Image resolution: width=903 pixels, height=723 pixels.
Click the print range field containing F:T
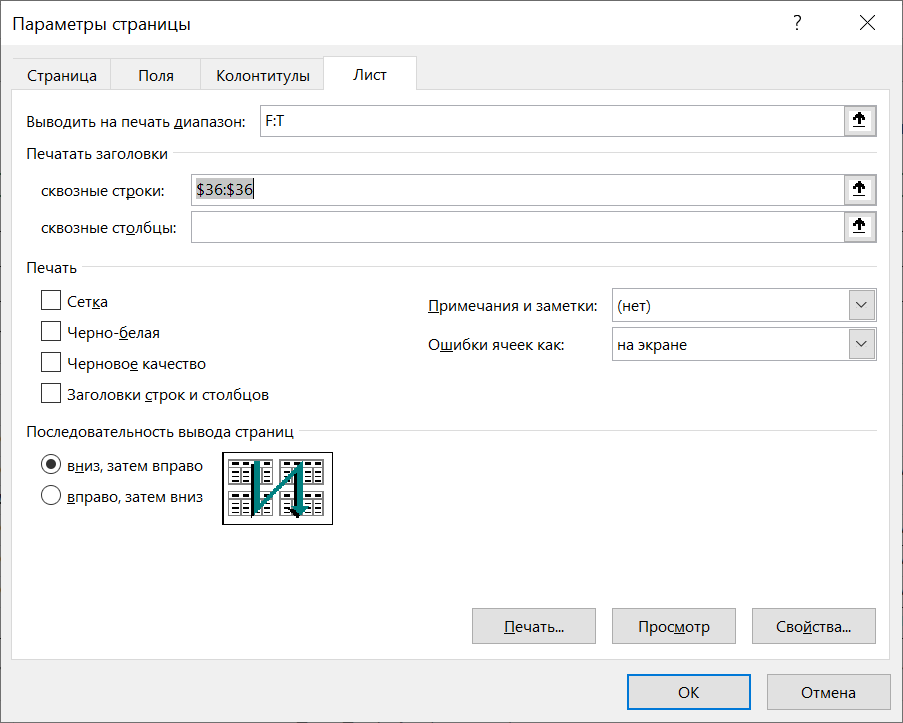552,121
